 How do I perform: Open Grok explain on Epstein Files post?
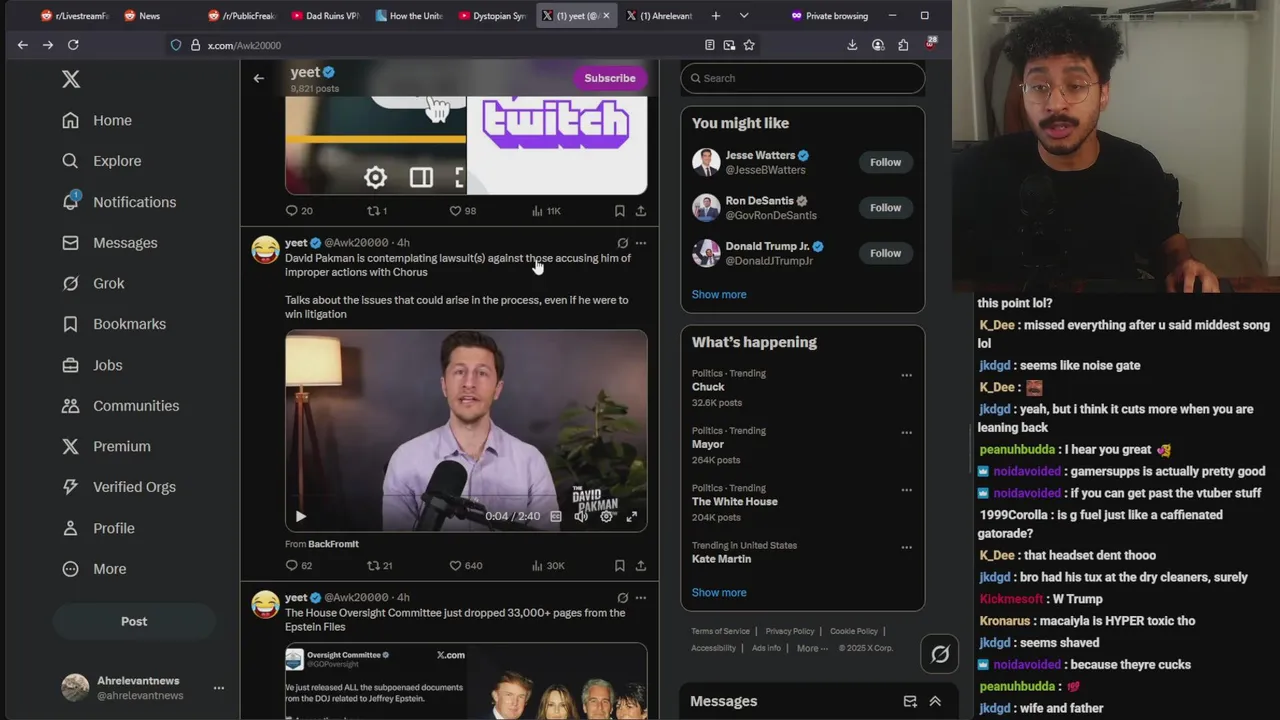point(622,598)
